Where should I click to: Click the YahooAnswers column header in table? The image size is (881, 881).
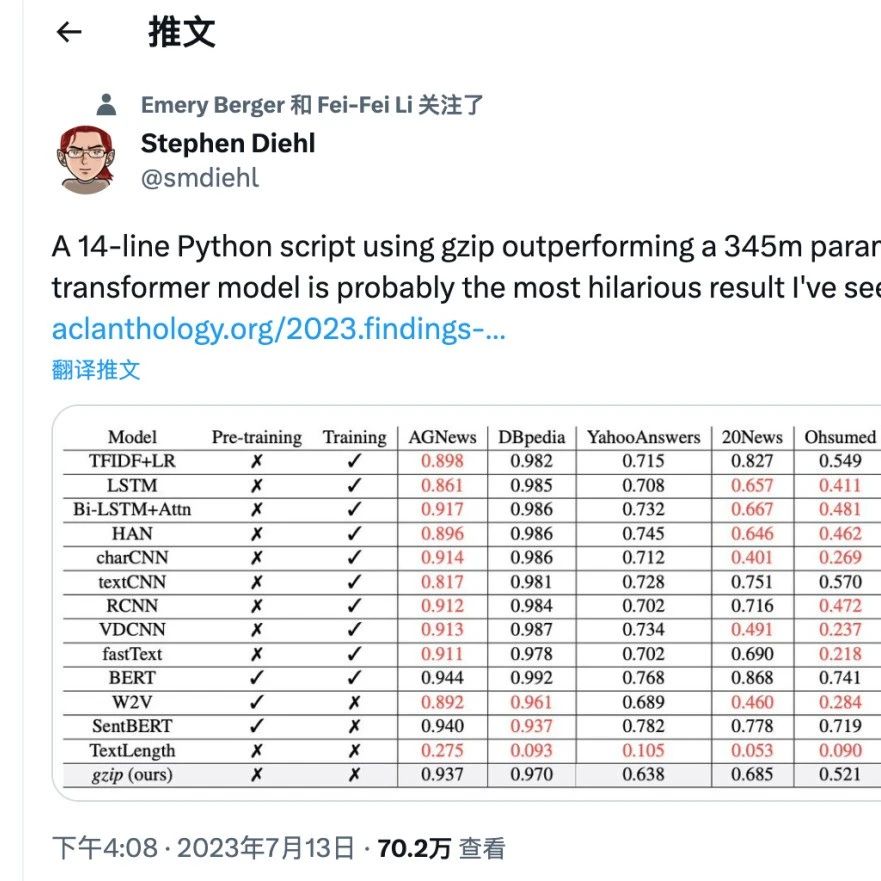[x=643, y=437]
